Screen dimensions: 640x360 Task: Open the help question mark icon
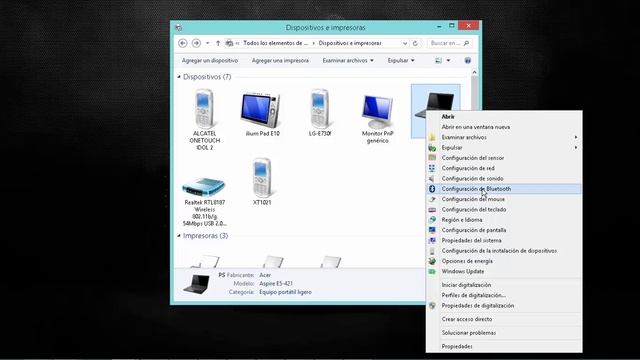(468, 60)
